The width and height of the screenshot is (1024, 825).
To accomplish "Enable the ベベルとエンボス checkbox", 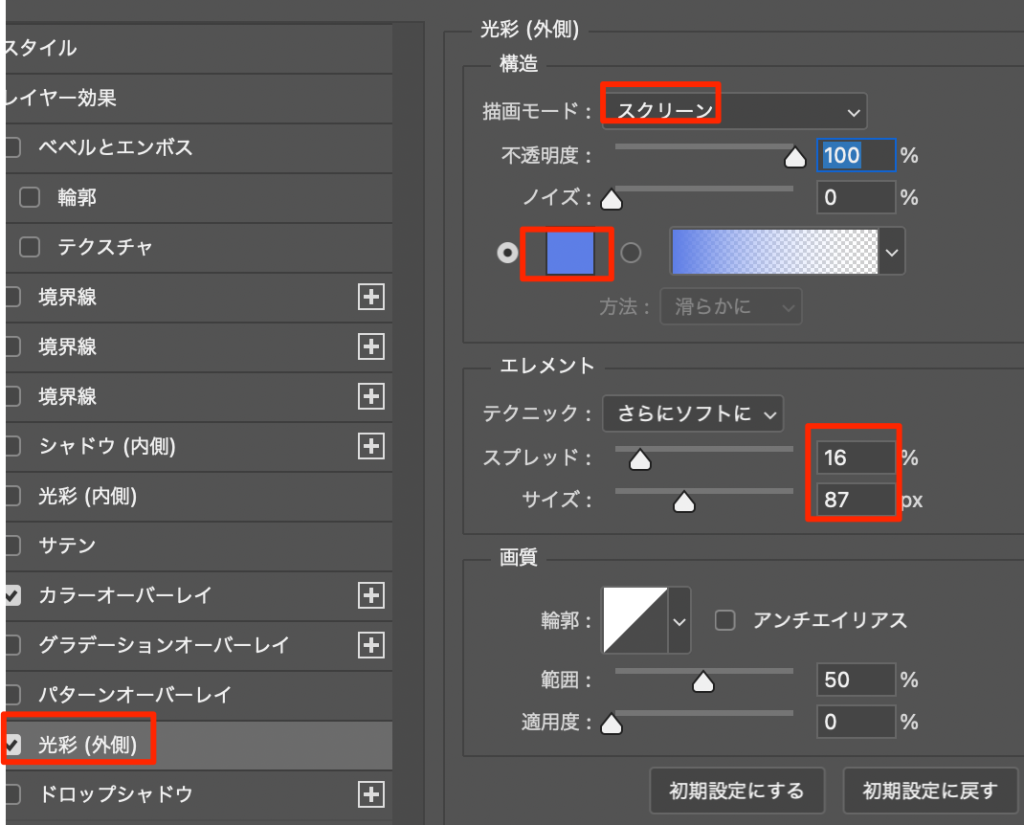I will (x=12, y=148).
